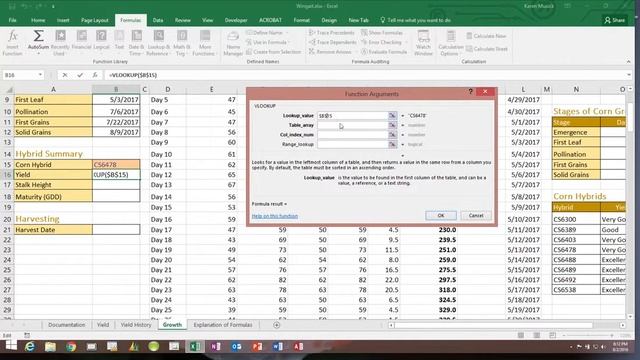Open the Watch Window

click(x=423, y=42)
